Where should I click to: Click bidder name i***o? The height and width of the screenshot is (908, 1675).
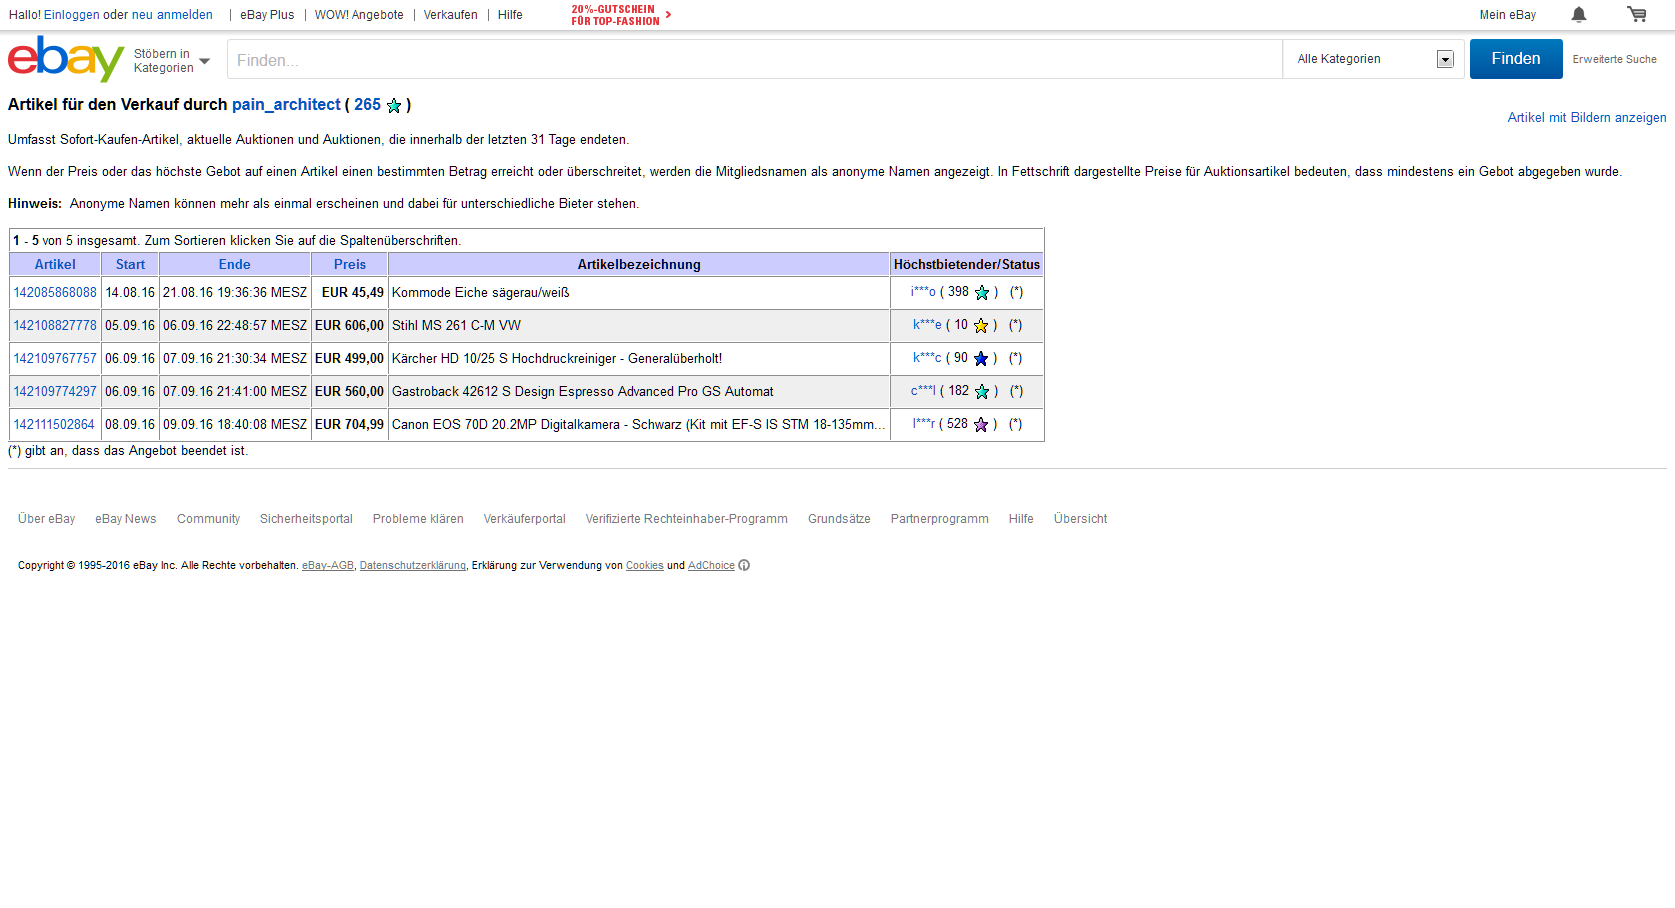click(923, 292)
